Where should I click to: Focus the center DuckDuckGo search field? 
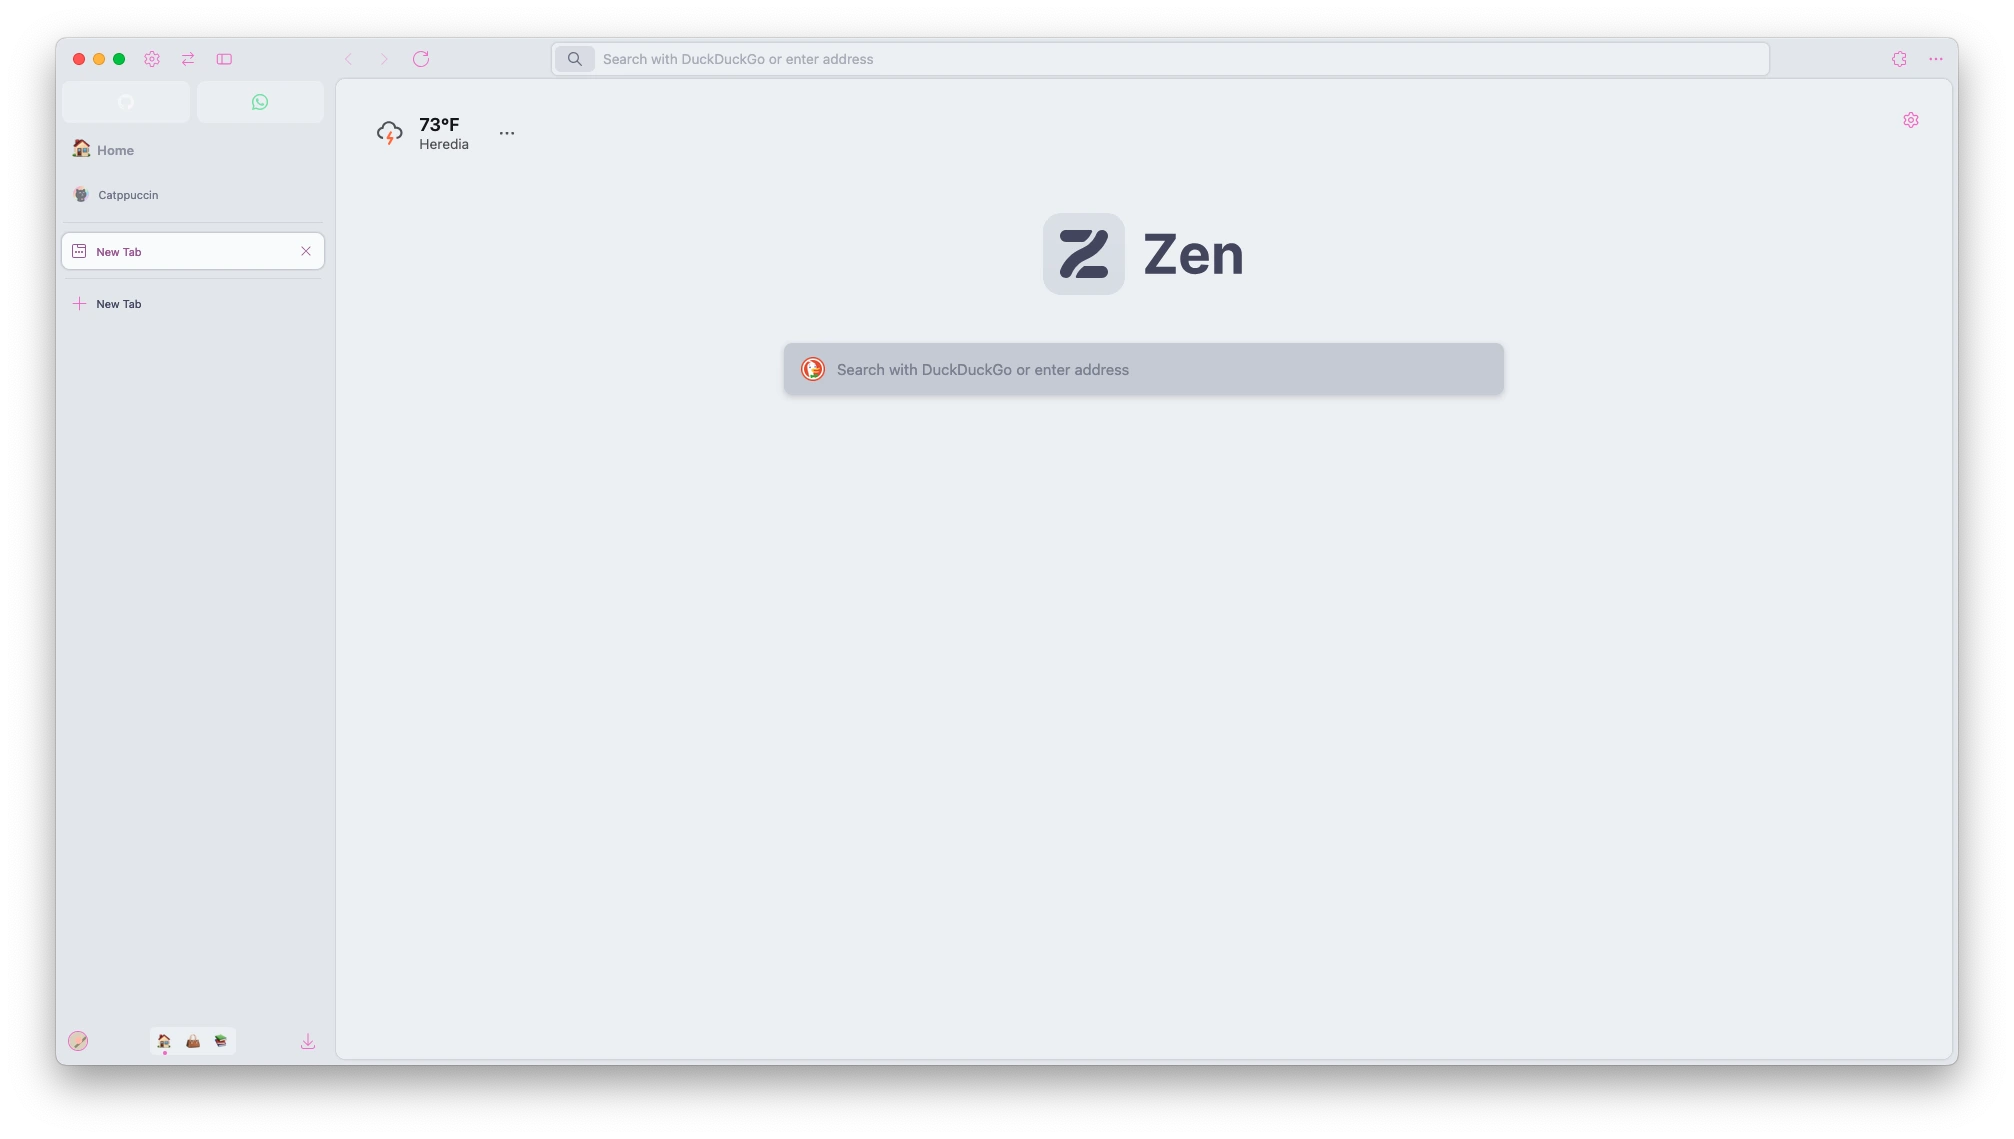click(1143, 369)
